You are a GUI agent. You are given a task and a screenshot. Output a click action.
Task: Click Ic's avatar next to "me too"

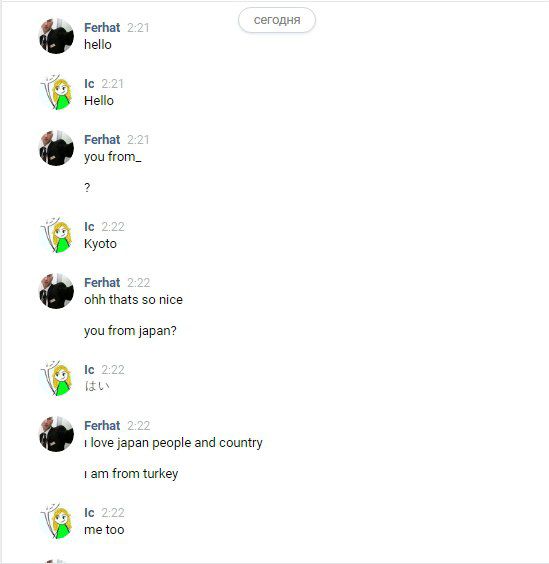(56, 521)
